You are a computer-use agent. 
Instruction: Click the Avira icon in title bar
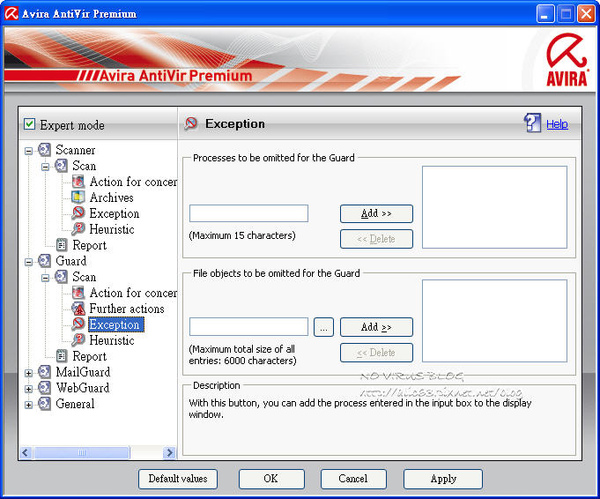pyautogui.click(x=11, y=13)
